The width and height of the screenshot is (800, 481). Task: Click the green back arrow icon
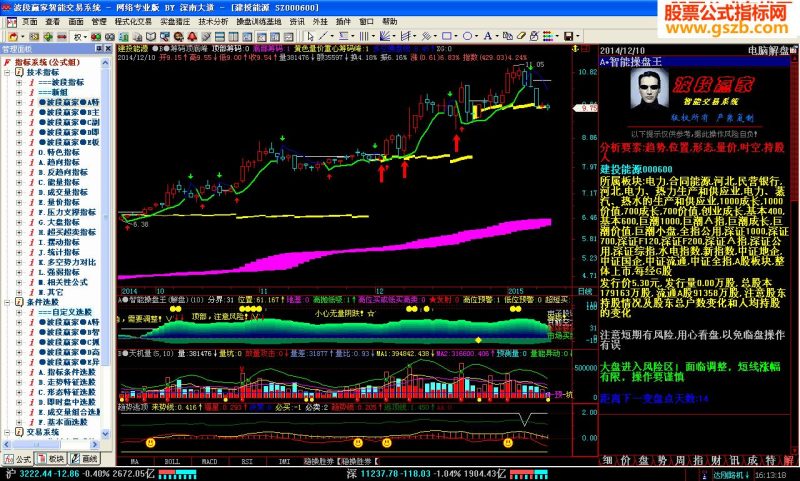(48, 37)
